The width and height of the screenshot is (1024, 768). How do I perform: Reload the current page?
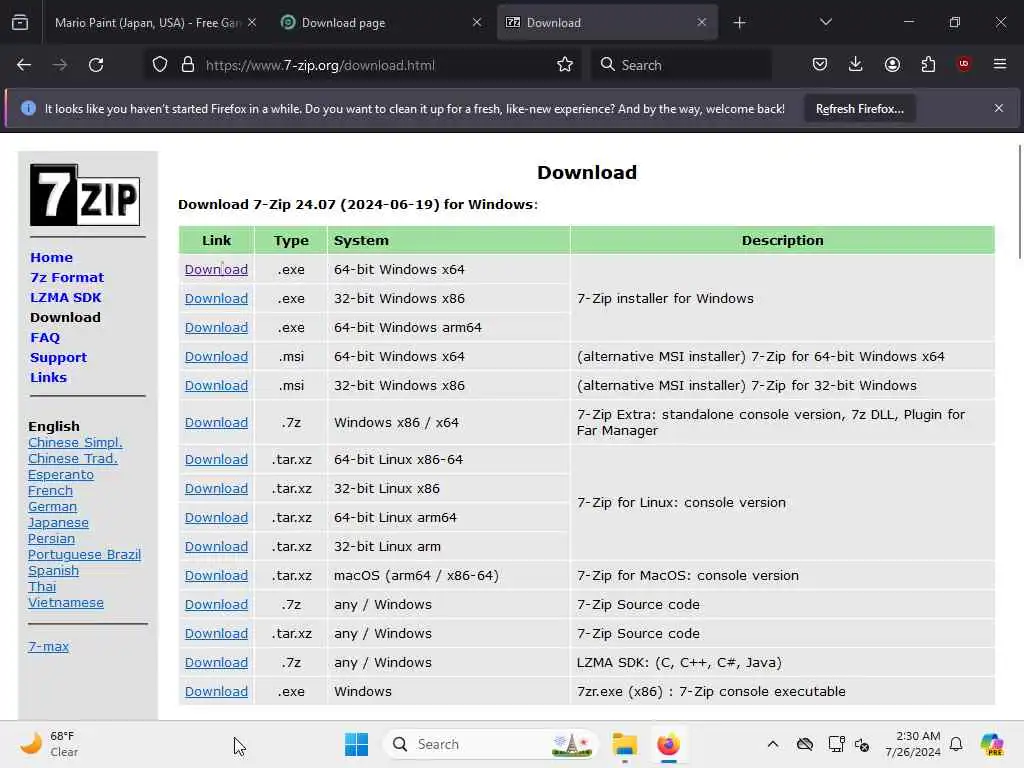96,65
